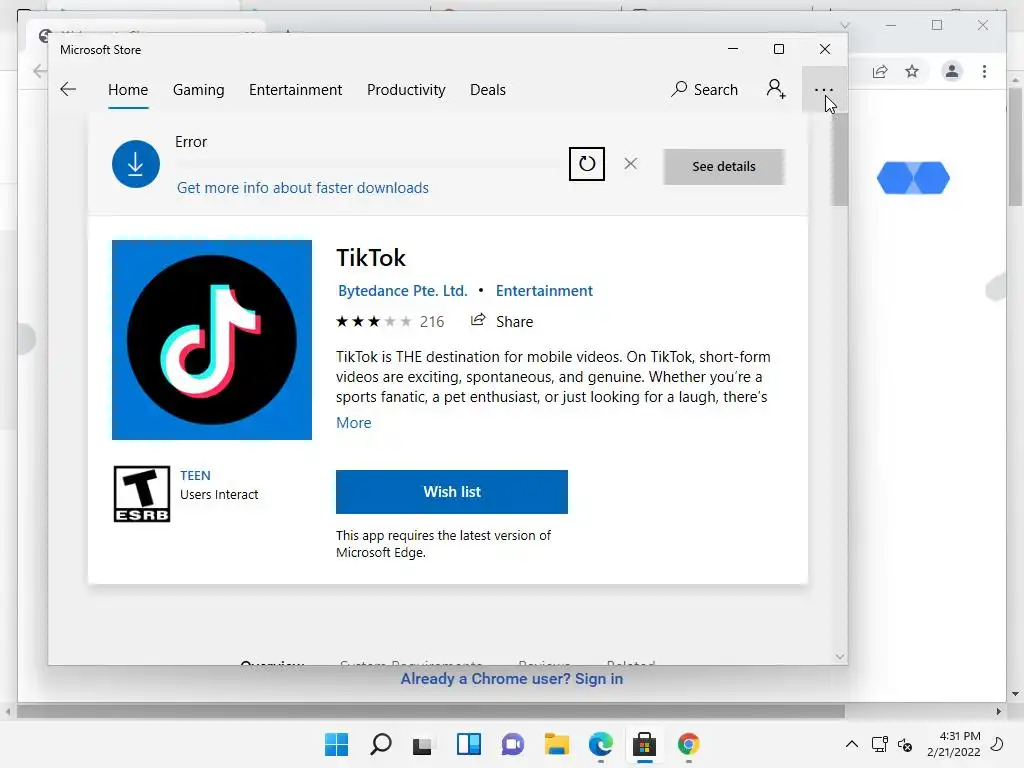The image size is (1024, 768).
Task: Click the network status tray icon
Action: (880, 744)
